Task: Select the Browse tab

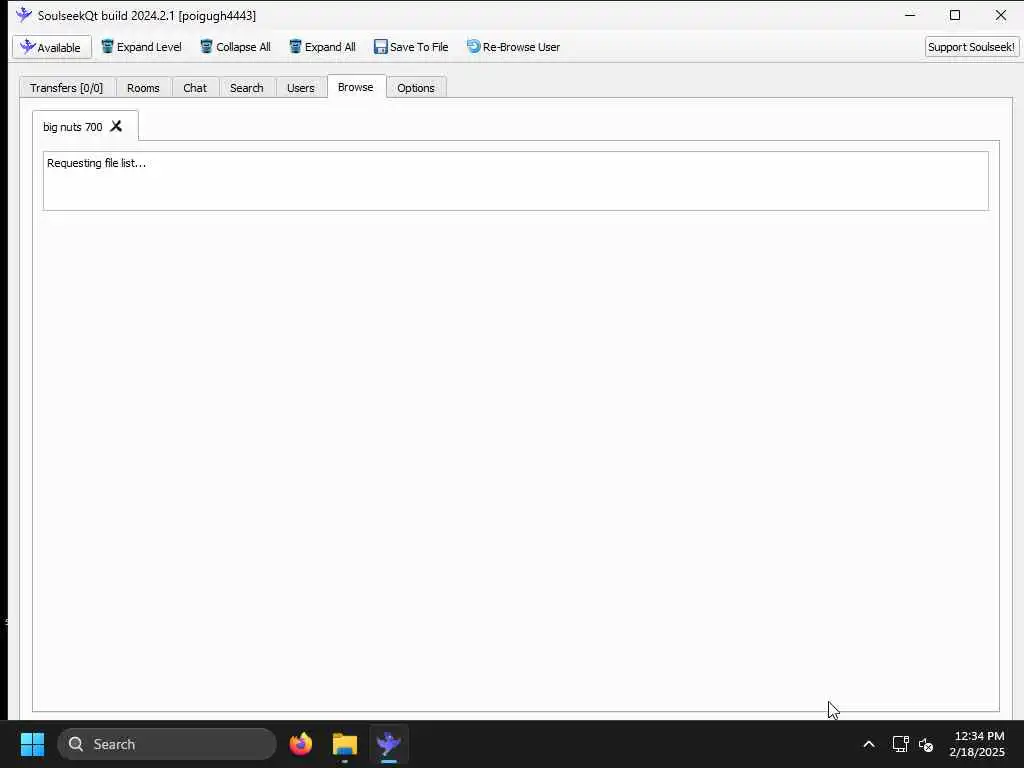Action: [x=356, y=87]
